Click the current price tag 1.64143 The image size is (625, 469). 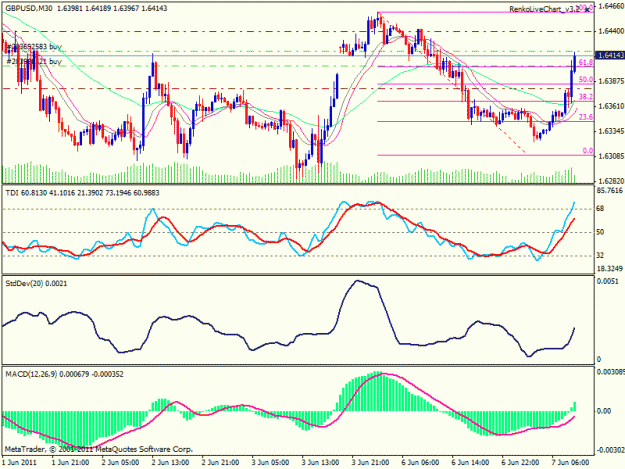pos(610,56)
